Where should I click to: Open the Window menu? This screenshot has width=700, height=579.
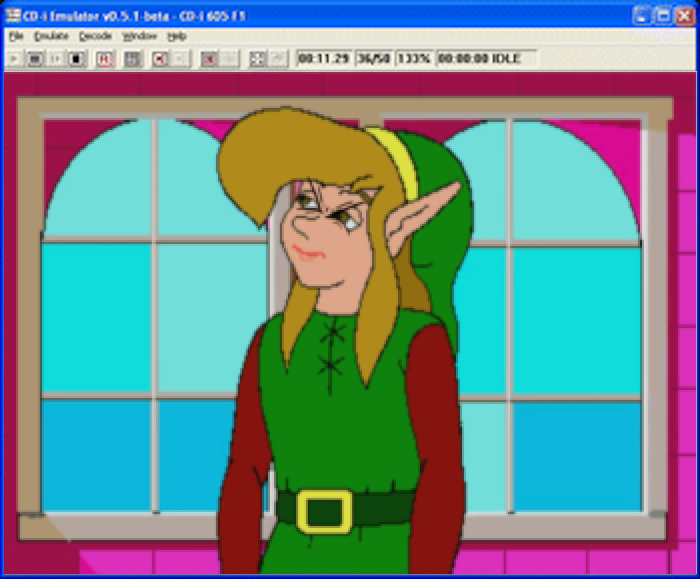(x=139, y=36)
